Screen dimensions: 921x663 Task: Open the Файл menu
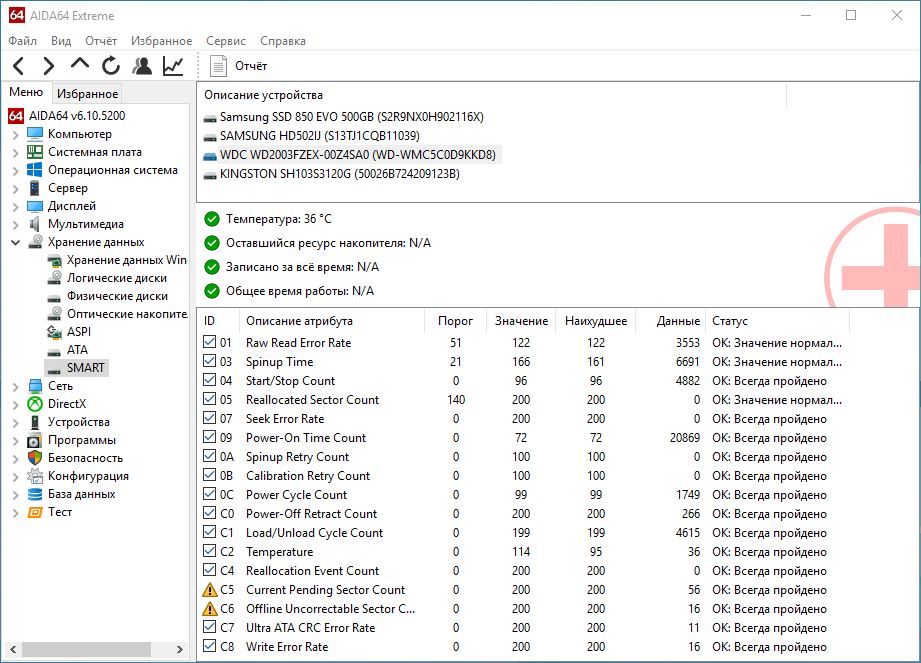tap(22, 41)
